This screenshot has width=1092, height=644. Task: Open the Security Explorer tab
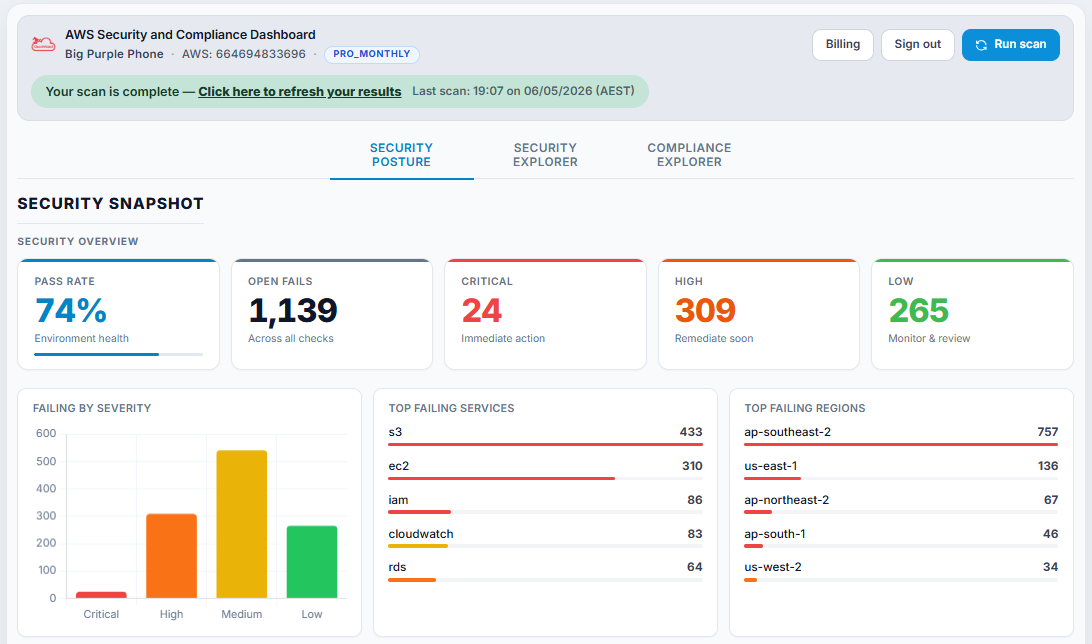pos(545,155)
